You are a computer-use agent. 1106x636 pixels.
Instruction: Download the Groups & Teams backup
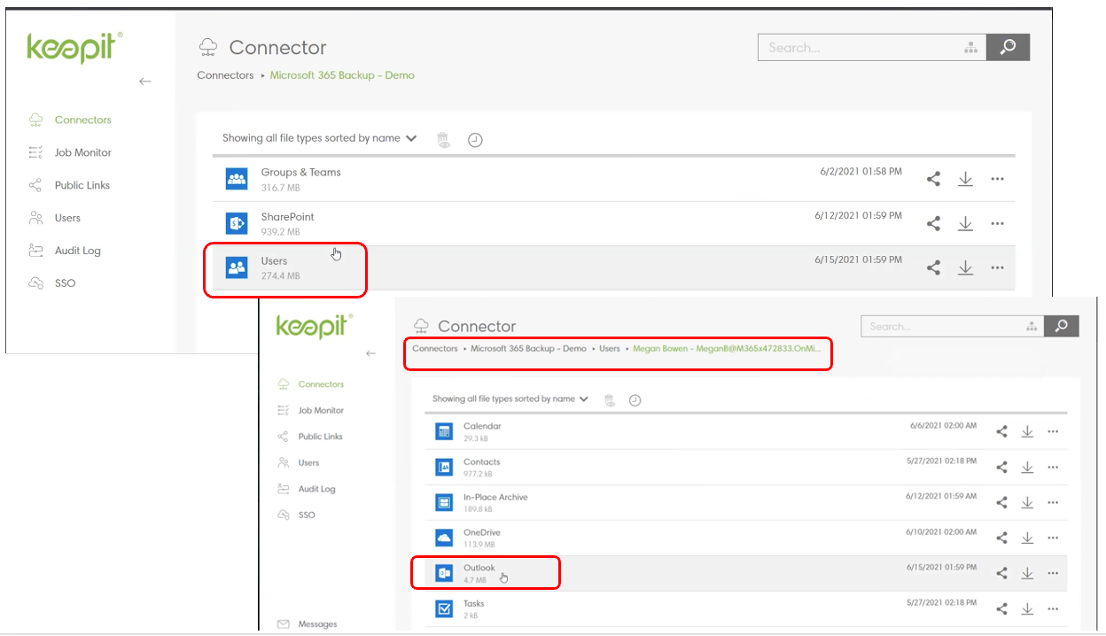coord(965,179)
